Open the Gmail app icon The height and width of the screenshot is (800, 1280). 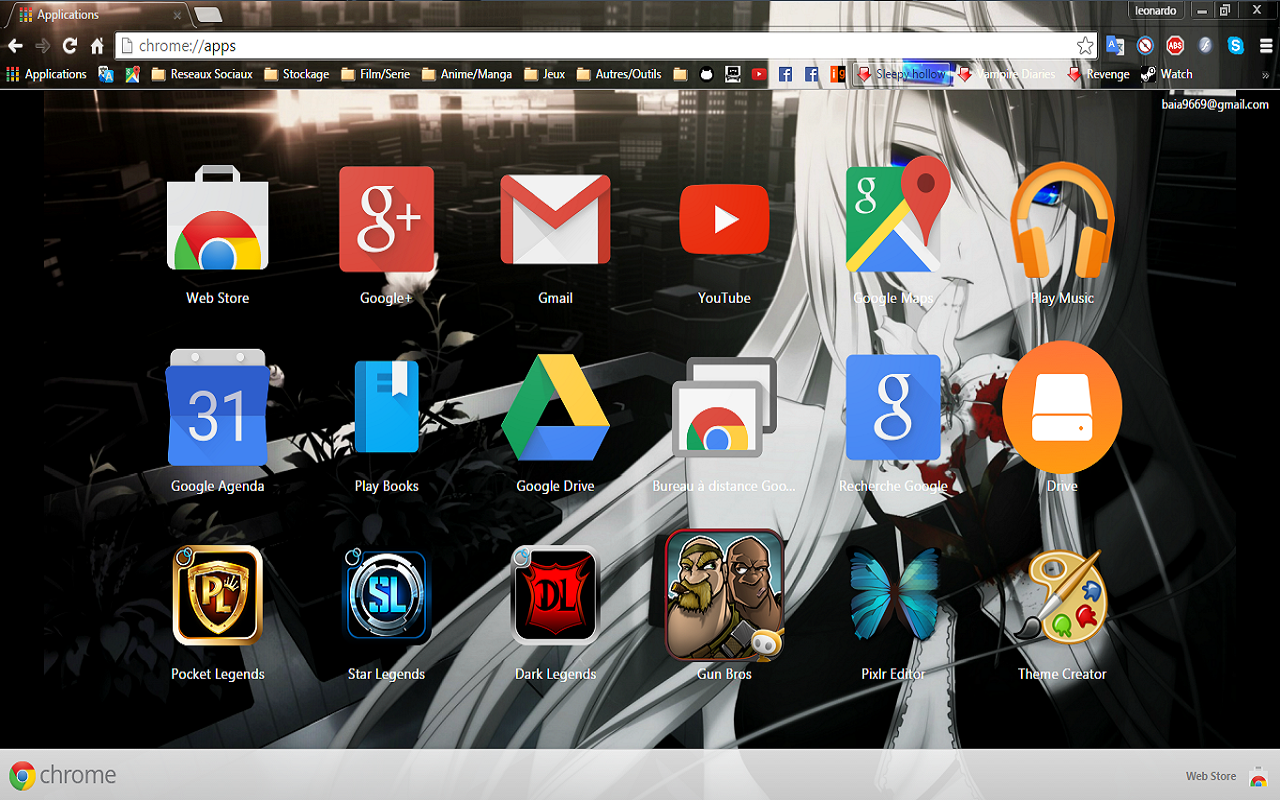pyautogui.click(x=555, y=220)
